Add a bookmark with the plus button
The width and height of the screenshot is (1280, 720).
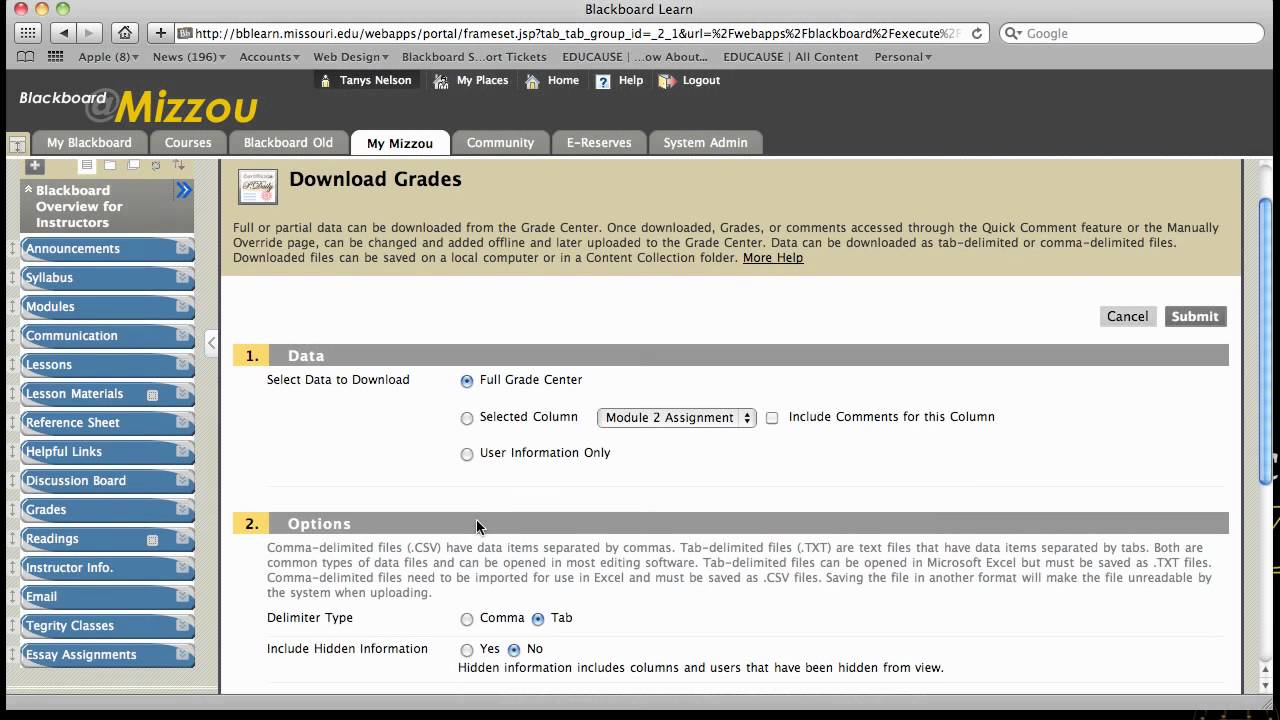pyautogui.click(x=160, y=33)
